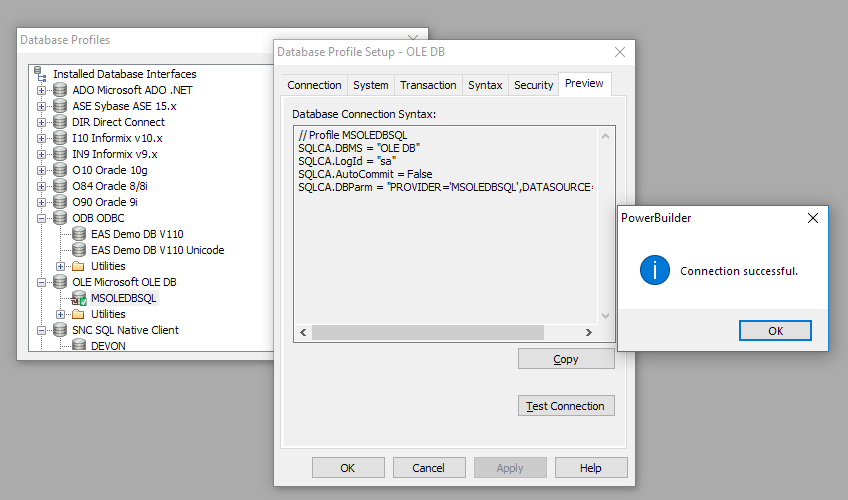Collapse the ODB ODBC tree node
The image size is (848, 500).
pyautogui.click(x=42, y=218)
